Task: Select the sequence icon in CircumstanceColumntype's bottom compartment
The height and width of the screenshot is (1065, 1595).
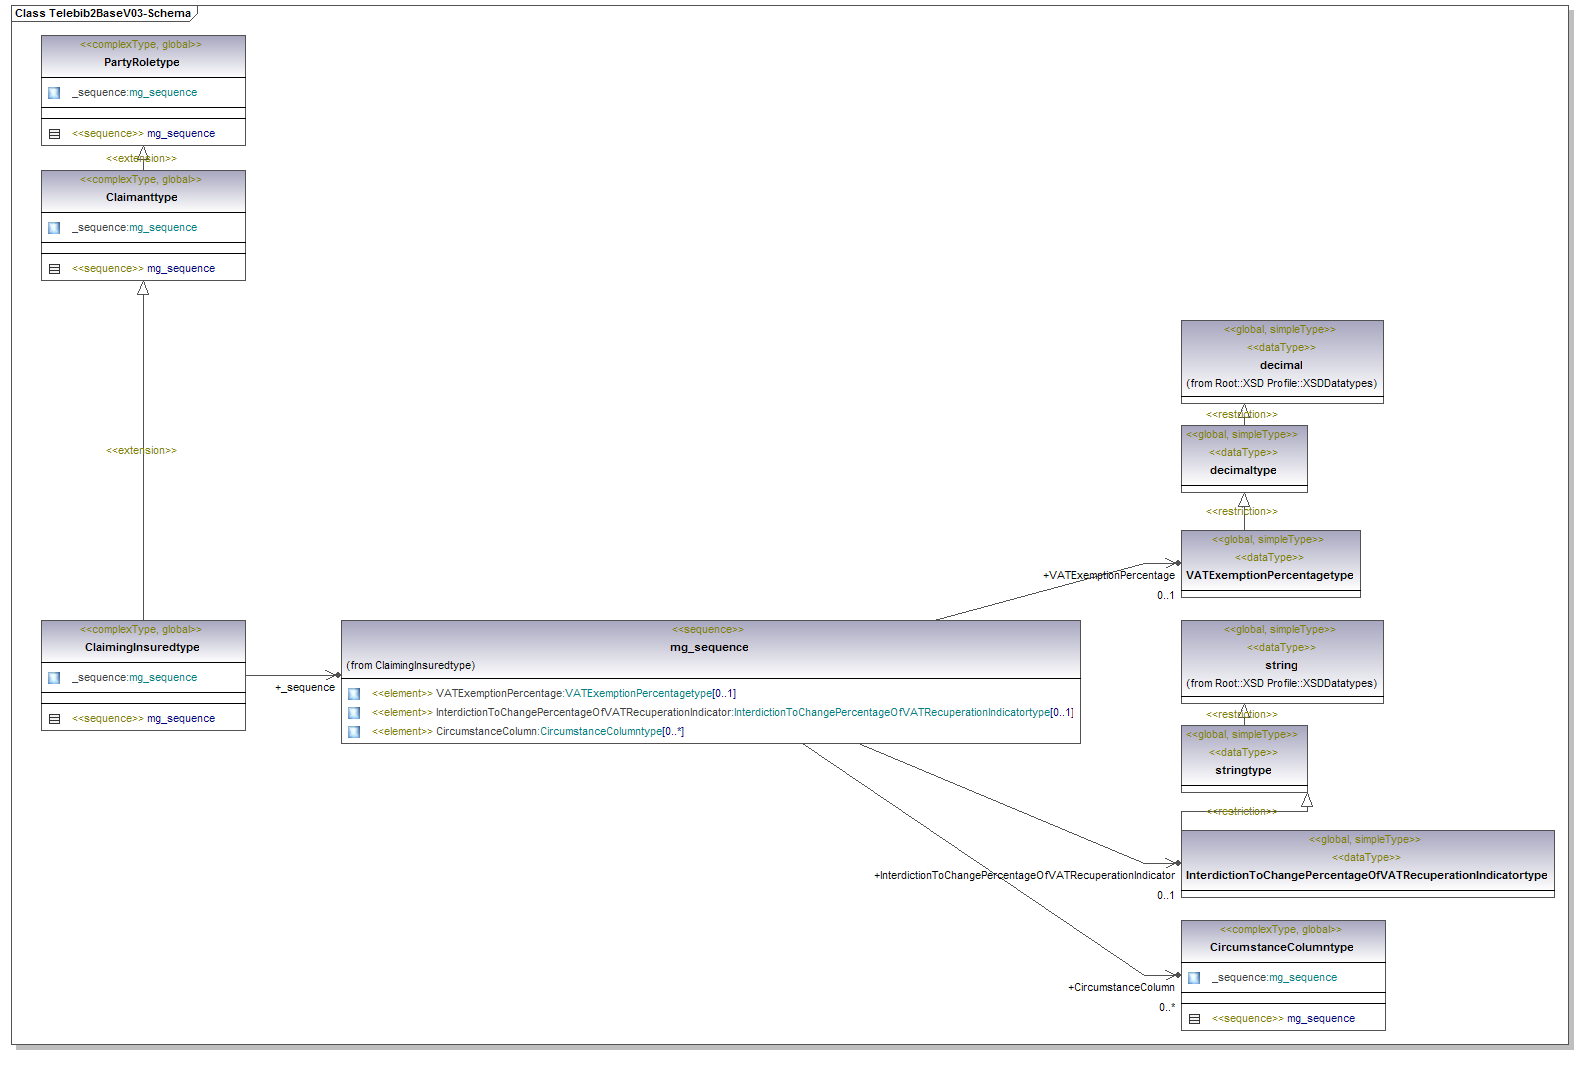Action: [x=1194, y=1019]
